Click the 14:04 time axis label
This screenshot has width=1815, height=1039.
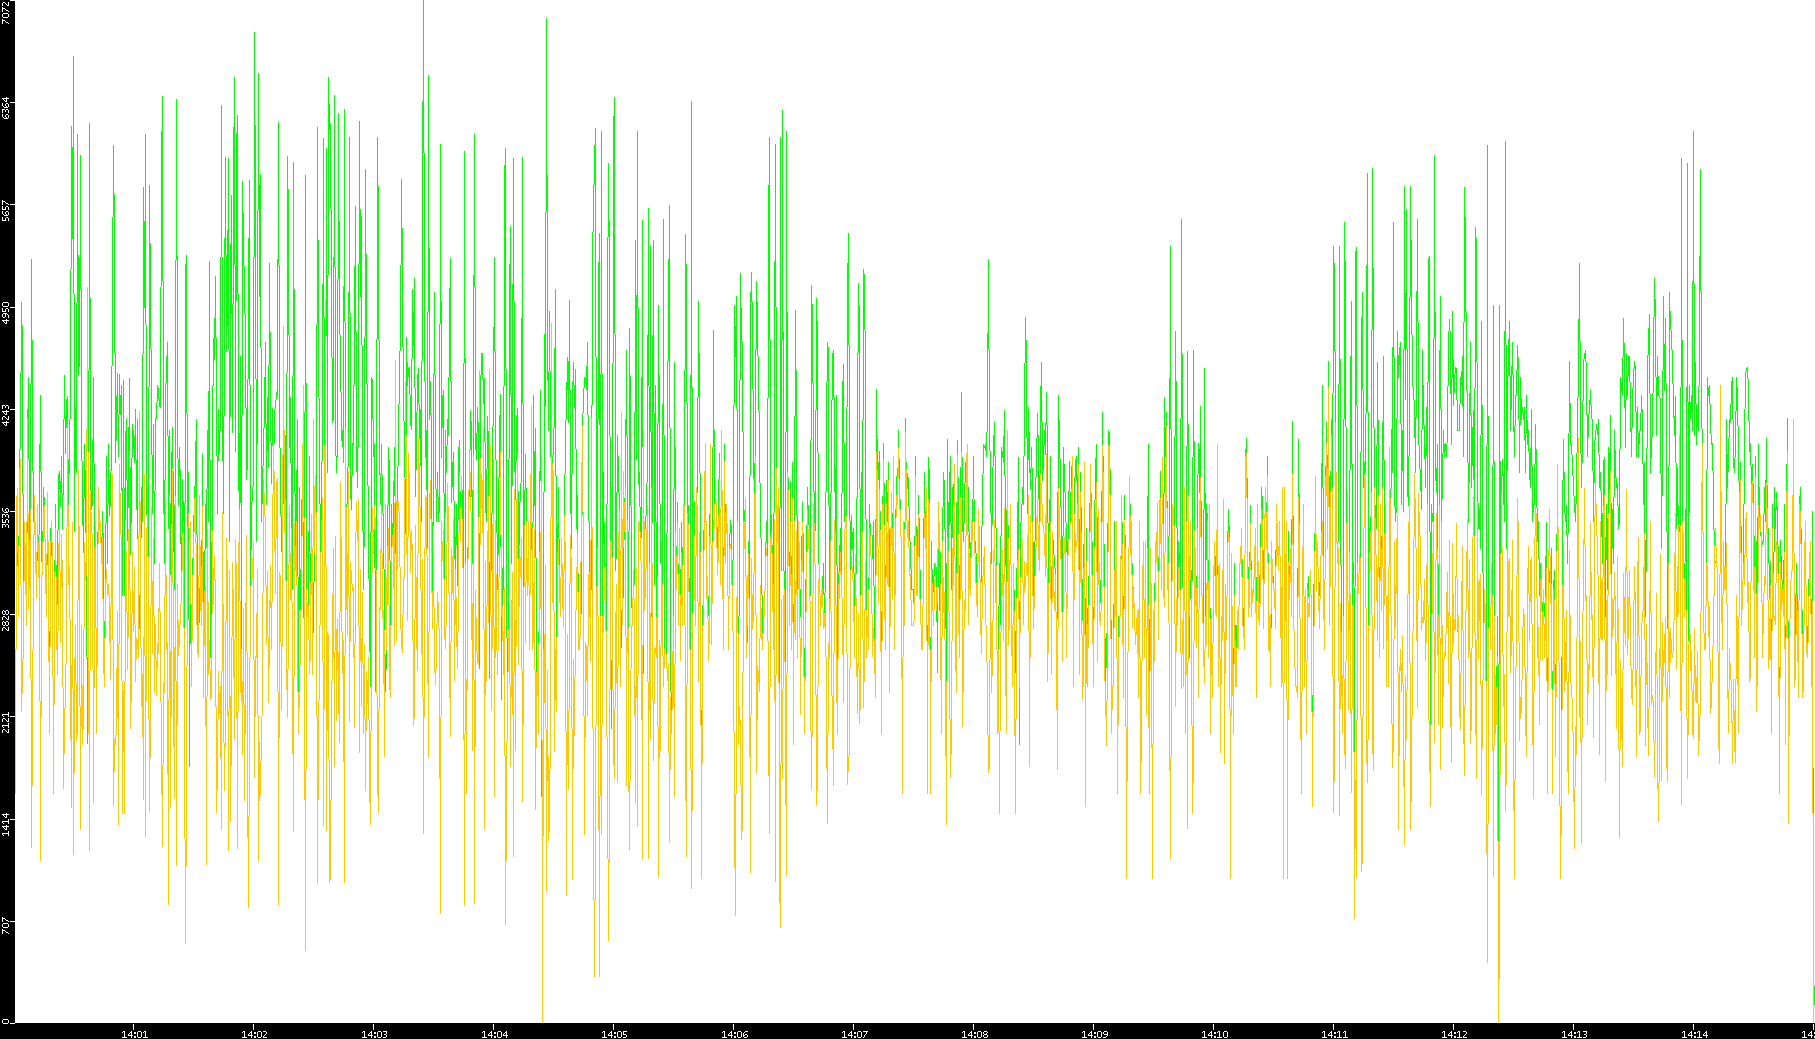click(494, 1034)
